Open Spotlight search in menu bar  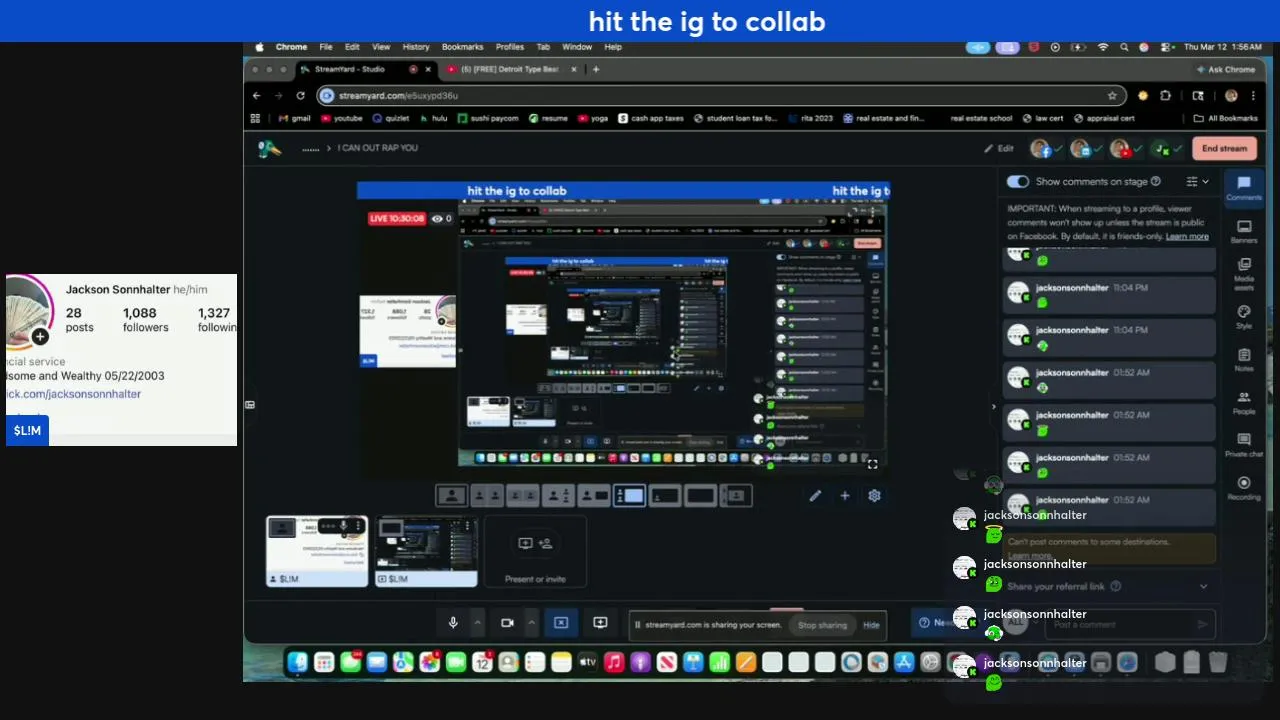(1124, 47)
